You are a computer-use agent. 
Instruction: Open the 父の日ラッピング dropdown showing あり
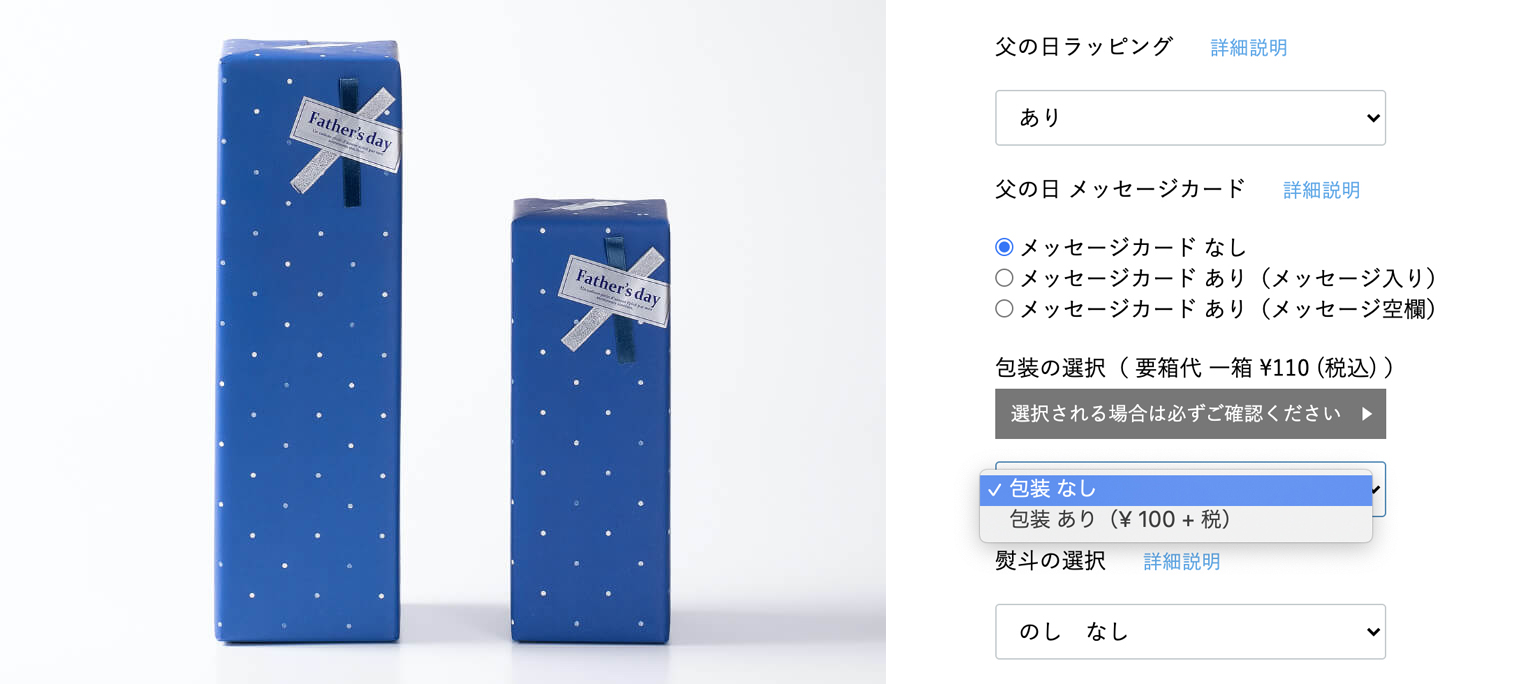(x=1190, y=118)
